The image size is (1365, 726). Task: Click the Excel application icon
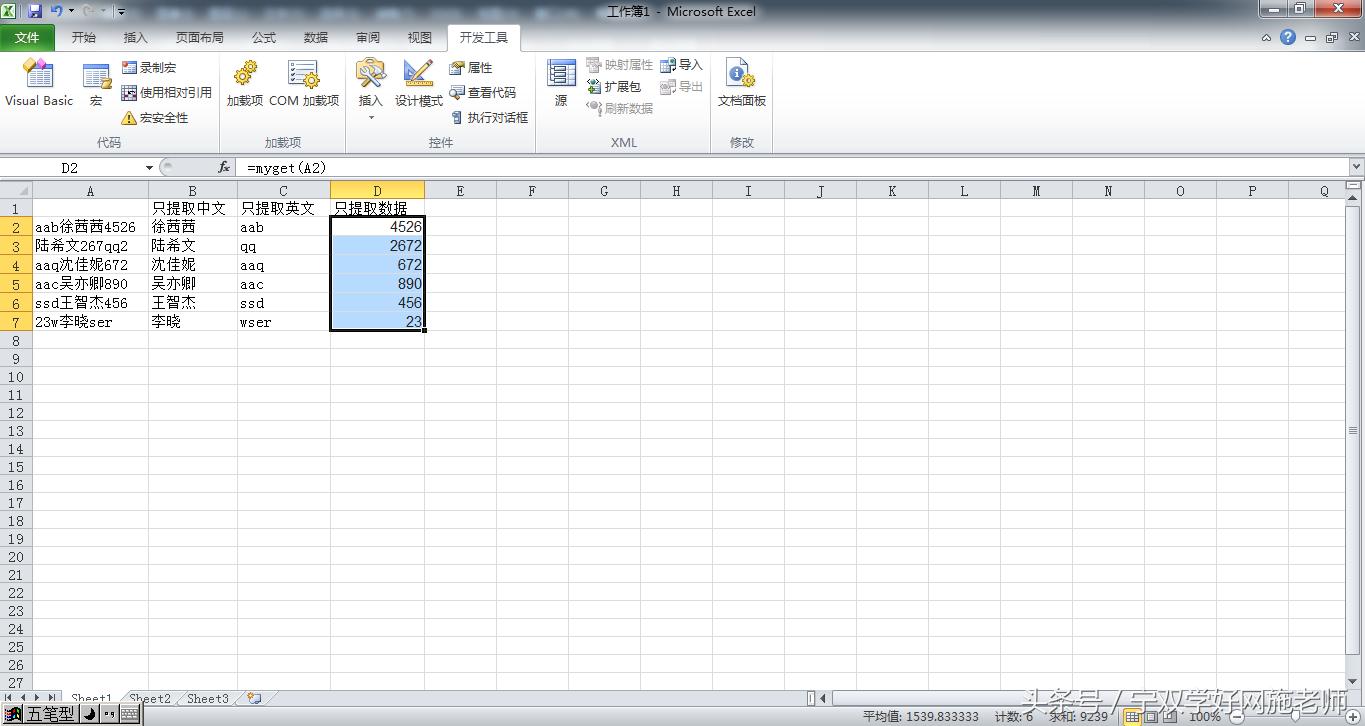9,11
